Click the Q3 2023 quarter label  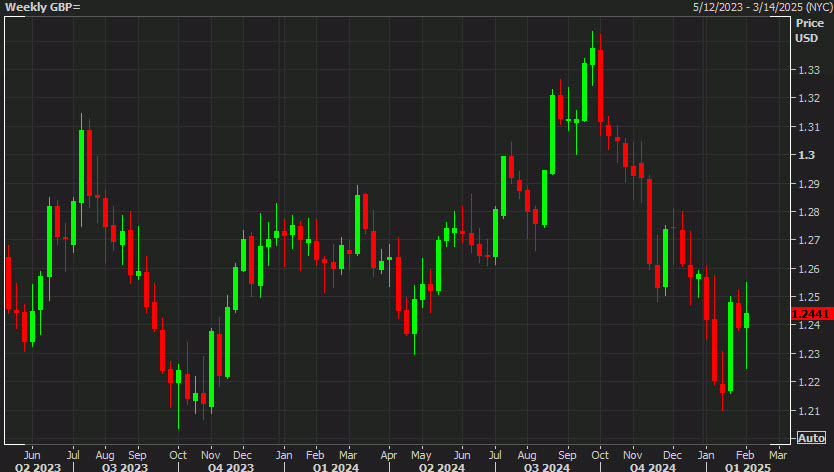[x=125, y=467]
